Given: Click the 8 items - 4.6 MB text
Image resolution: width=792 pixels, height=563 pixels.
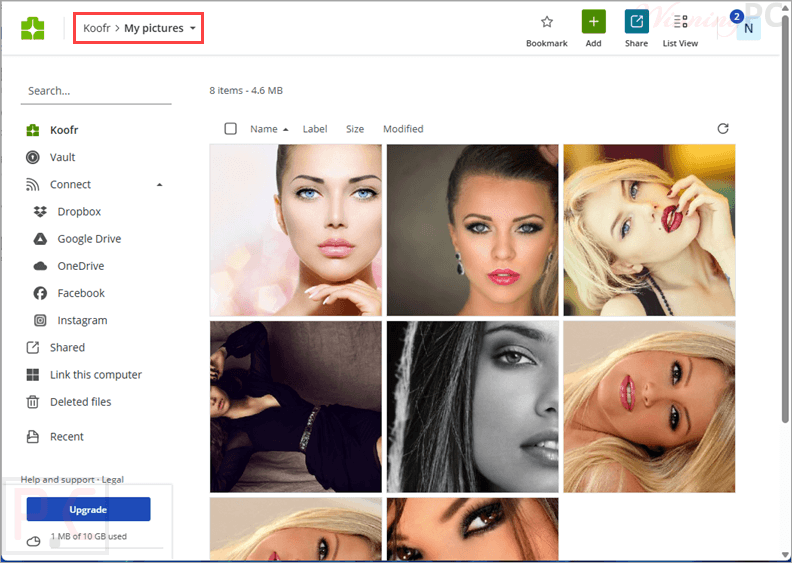Looking at the screenshot, I should (246, 91).
